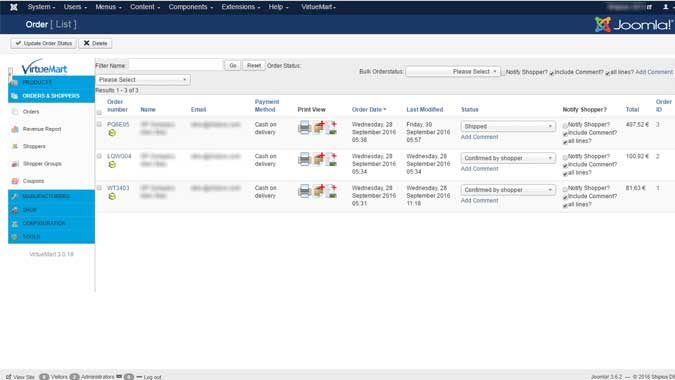This screenshot has height=380, width=675.
Task: Click printer icon for order PQ6E05
Action: tap(304, 127)
